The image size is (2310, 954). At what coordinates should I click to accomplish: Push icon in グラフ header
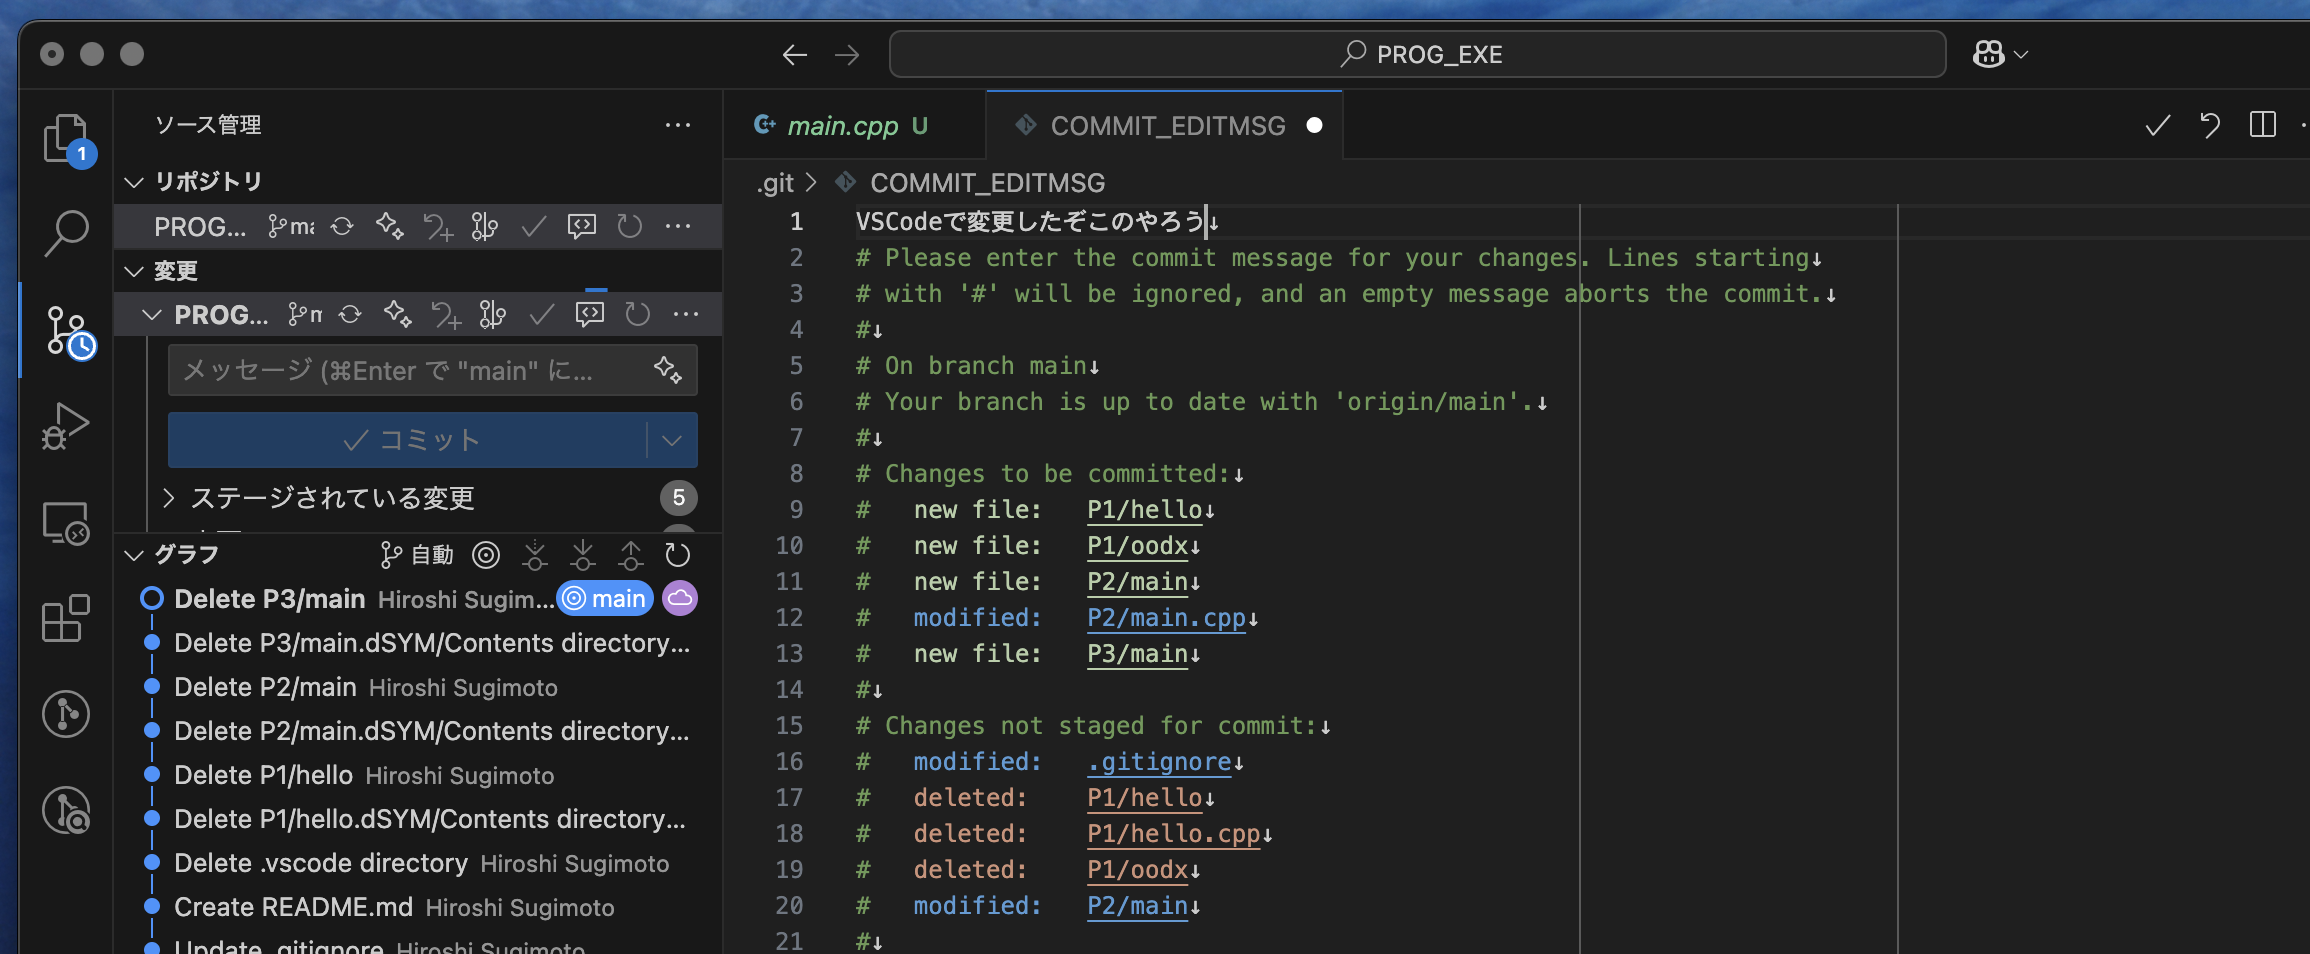[x=631, y=555]
